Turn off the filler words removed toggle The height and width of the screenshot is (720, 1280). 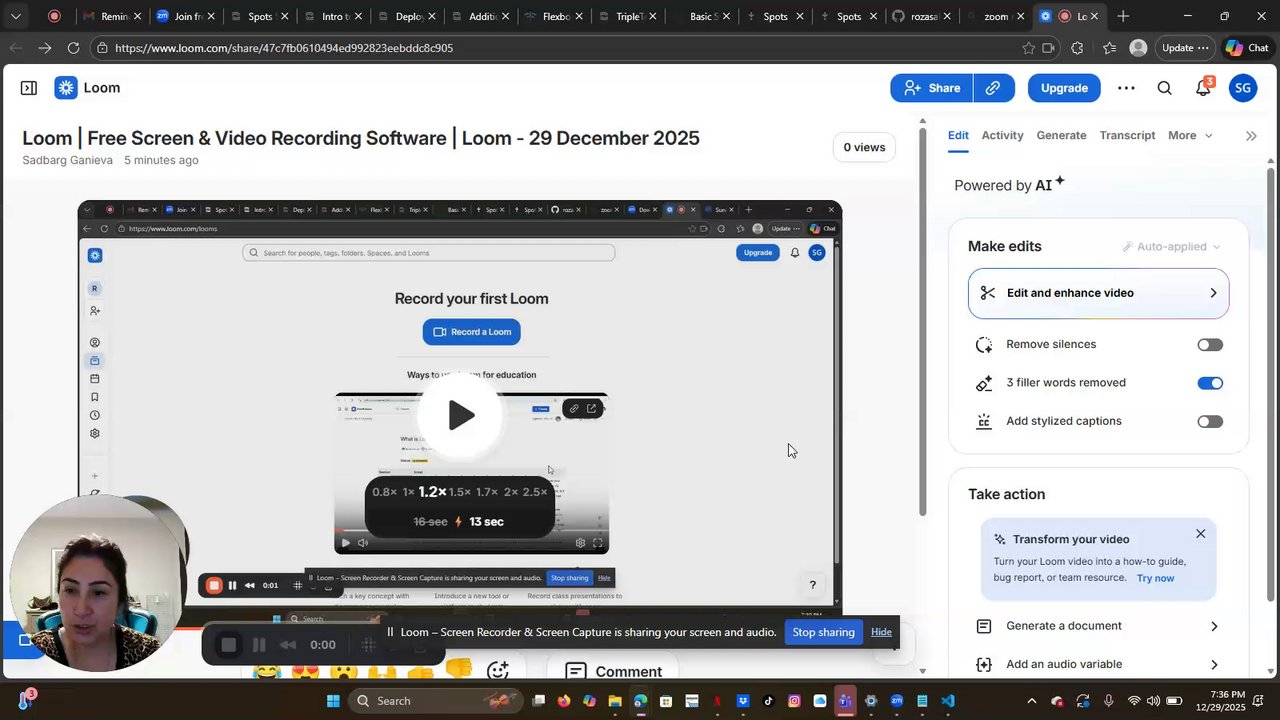click(x=1210, y=383)
